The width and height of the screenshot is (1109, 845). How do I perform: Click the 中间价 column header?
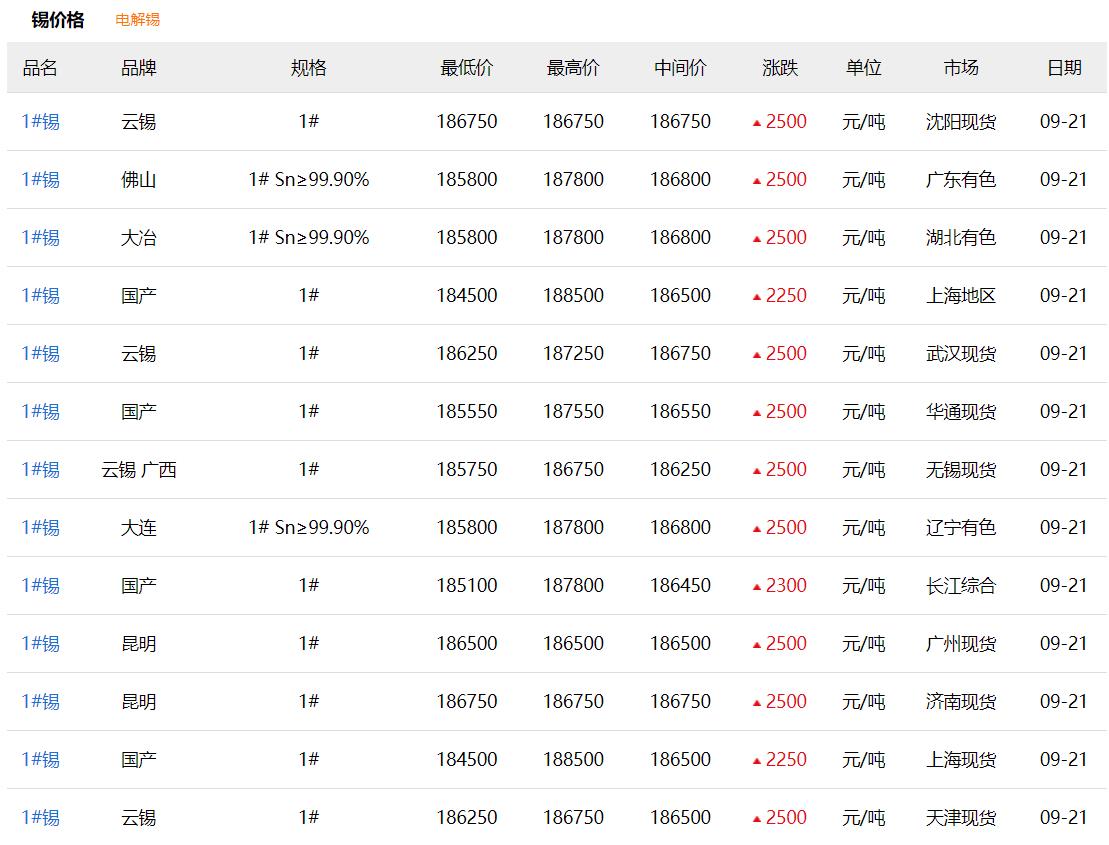pos(680,68)
